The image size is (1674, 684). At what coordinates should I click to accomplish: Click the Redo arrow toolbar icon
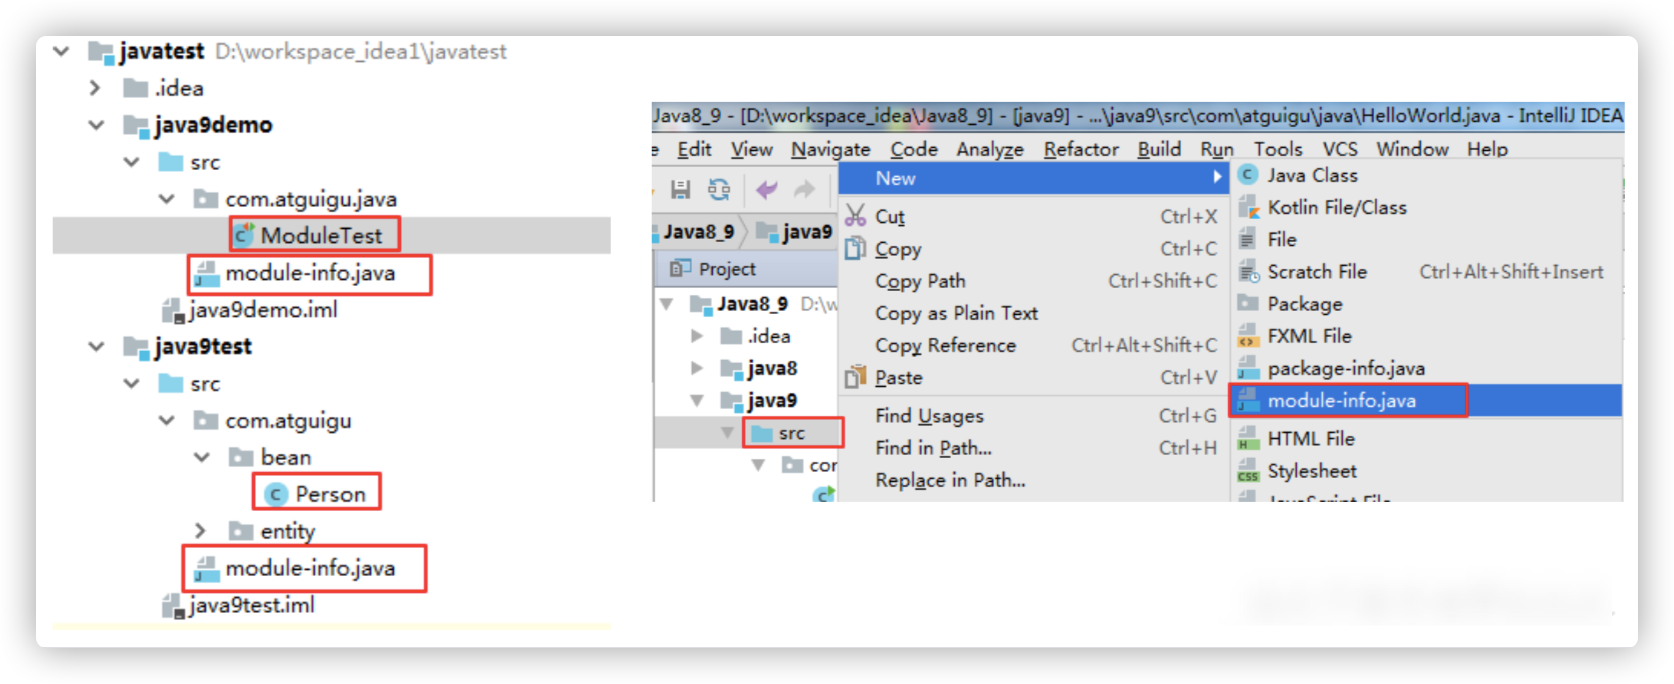point(804,189)
